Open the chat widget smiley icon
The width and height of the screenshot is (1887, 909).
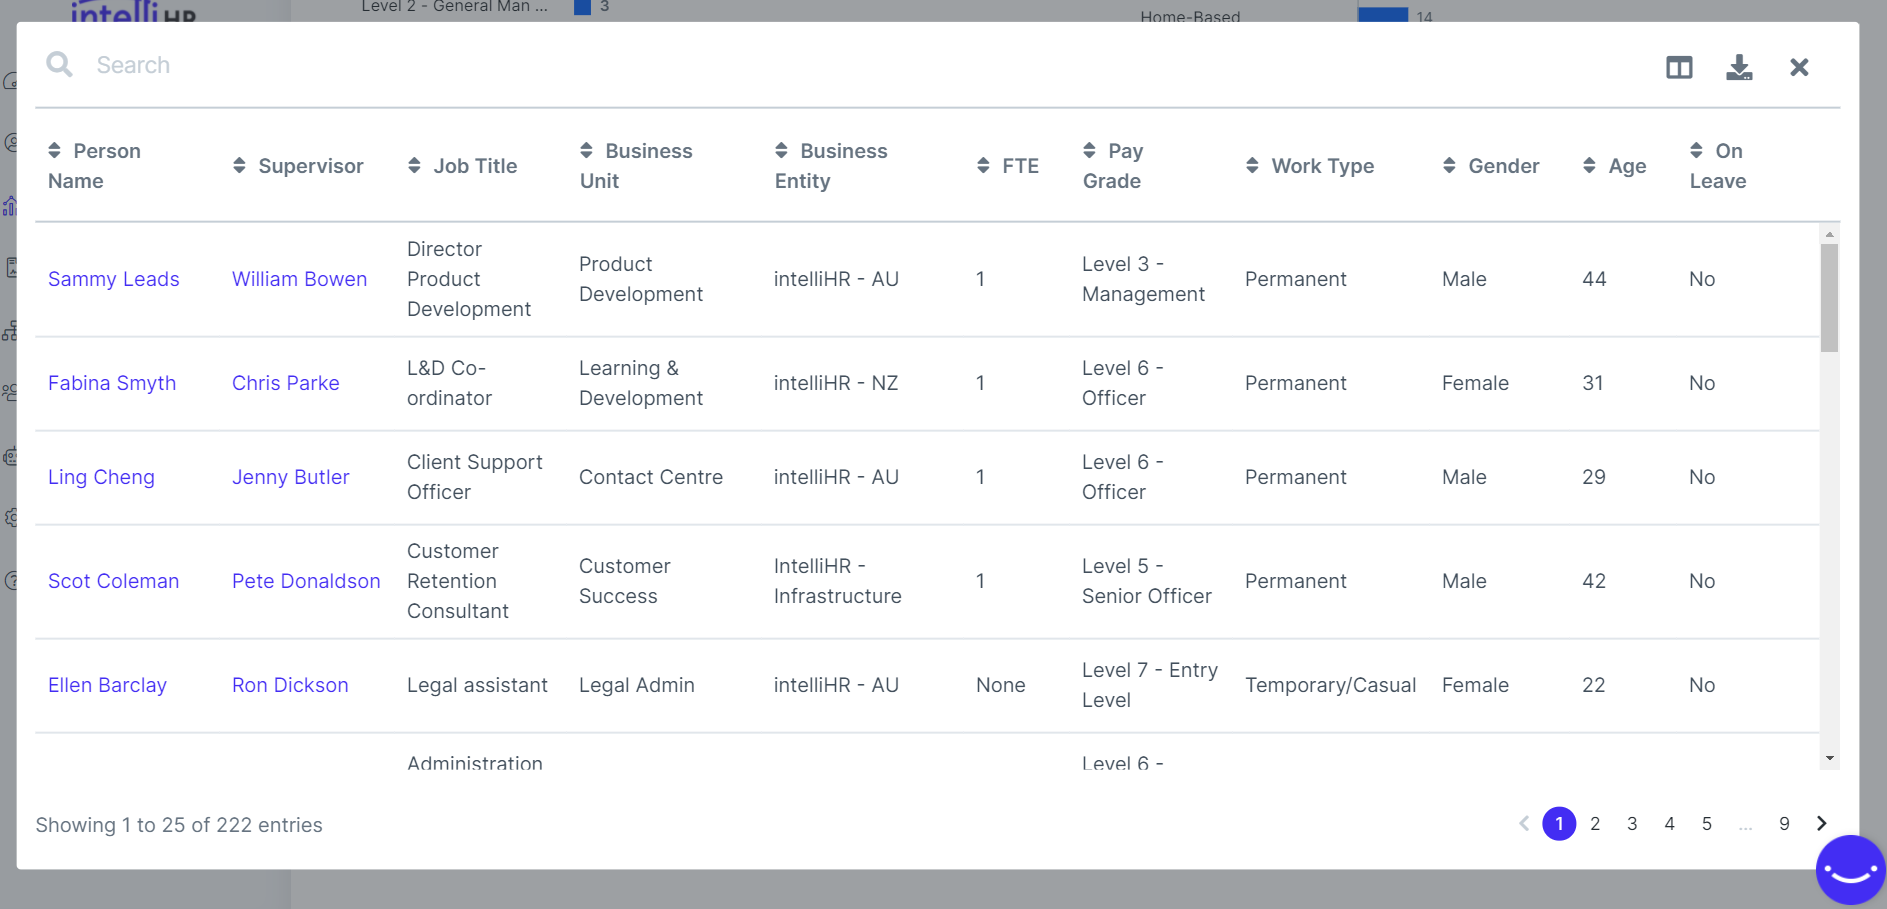click(1849, 869)
